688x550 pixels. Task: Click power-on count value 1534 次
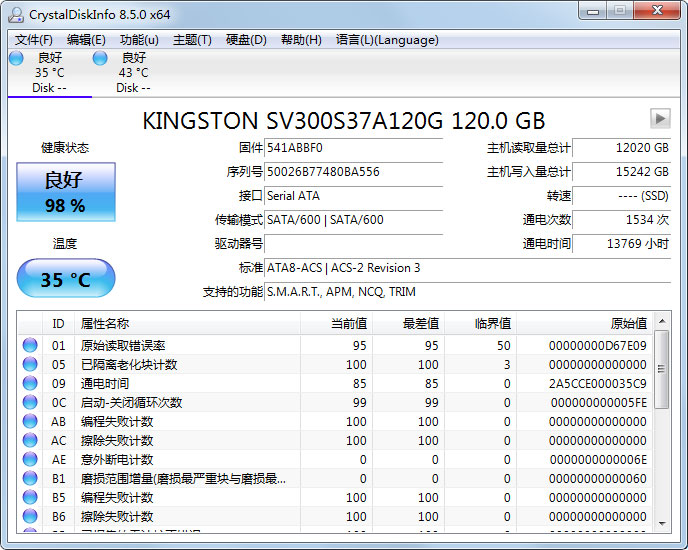[x=622, y=219]
